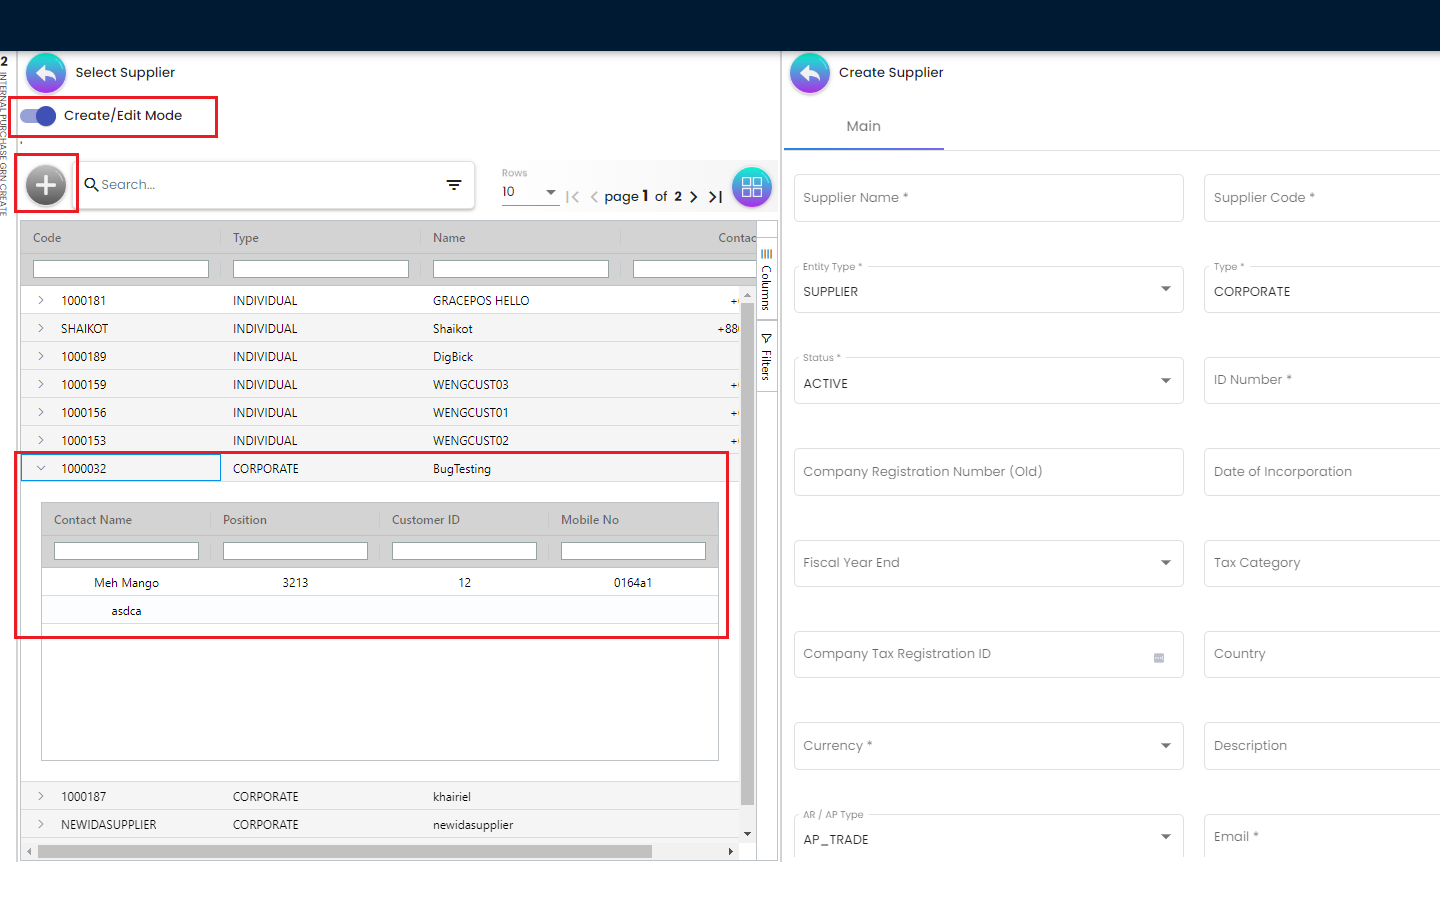Jump to the last page arrow

715,197
